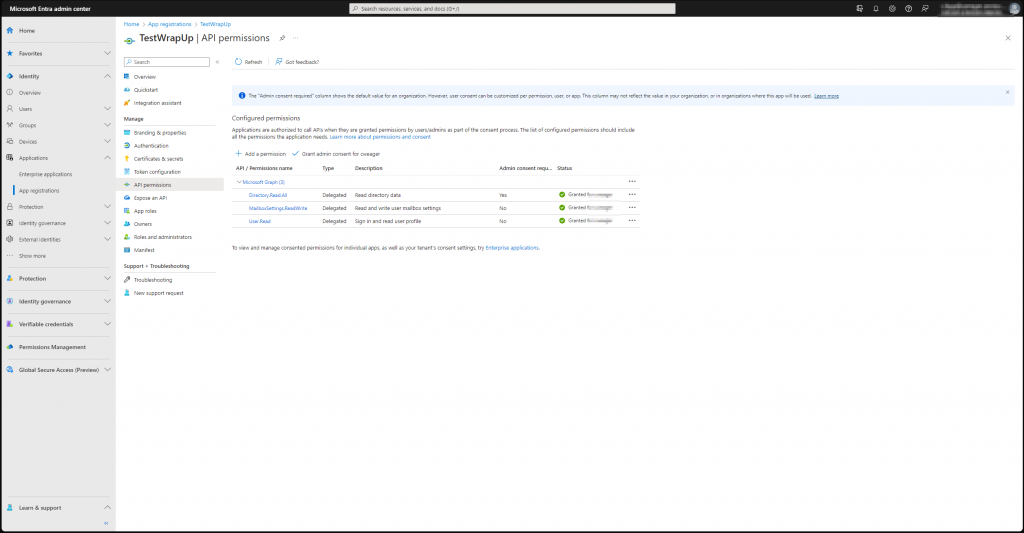Viewport: 1024px width, 533px height.
Task: Open the portal settings gear icon
Action: [x=892, y=8]
